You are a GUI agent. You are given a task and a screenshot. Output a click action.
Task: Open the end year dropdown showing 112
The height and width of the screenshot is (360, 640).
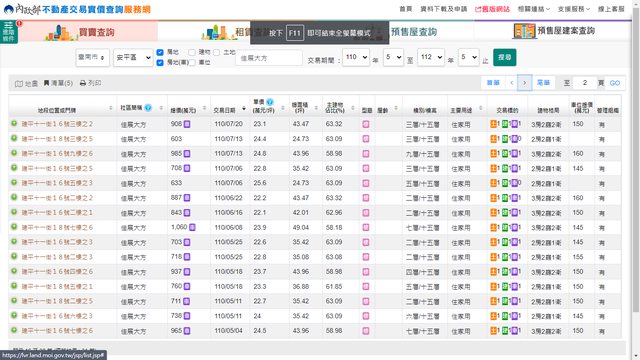[x=431, y=57]
